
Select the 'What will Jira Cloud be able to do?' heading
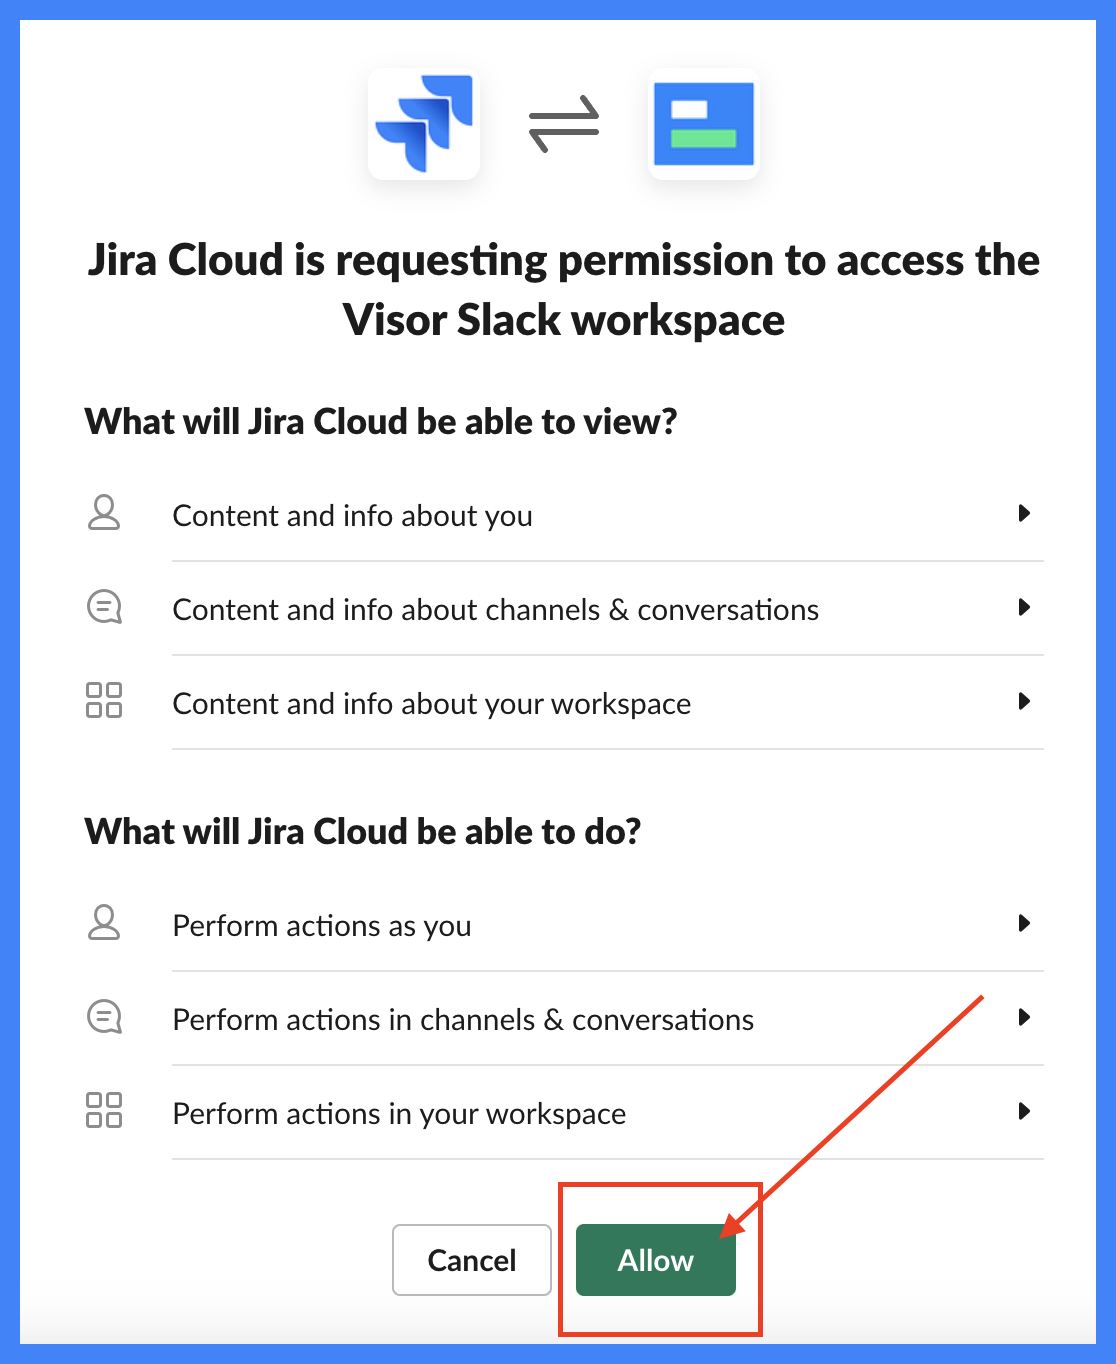point(364,831)
